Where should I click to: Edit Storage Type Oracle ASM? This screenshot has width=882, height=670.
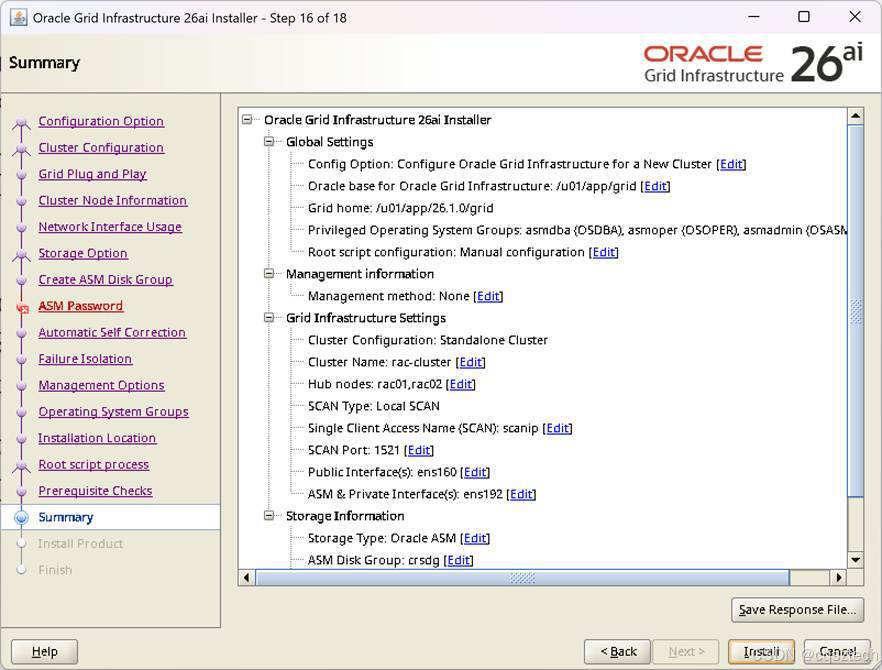click(x=475, y=538)
